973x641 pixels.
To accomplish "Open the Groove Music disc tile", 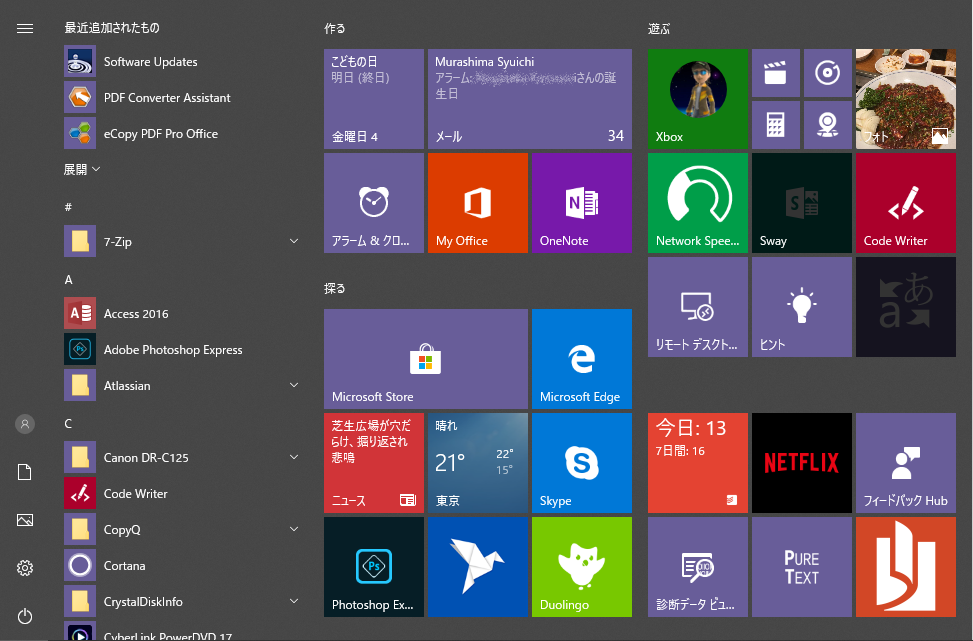I will pos(828,73).
